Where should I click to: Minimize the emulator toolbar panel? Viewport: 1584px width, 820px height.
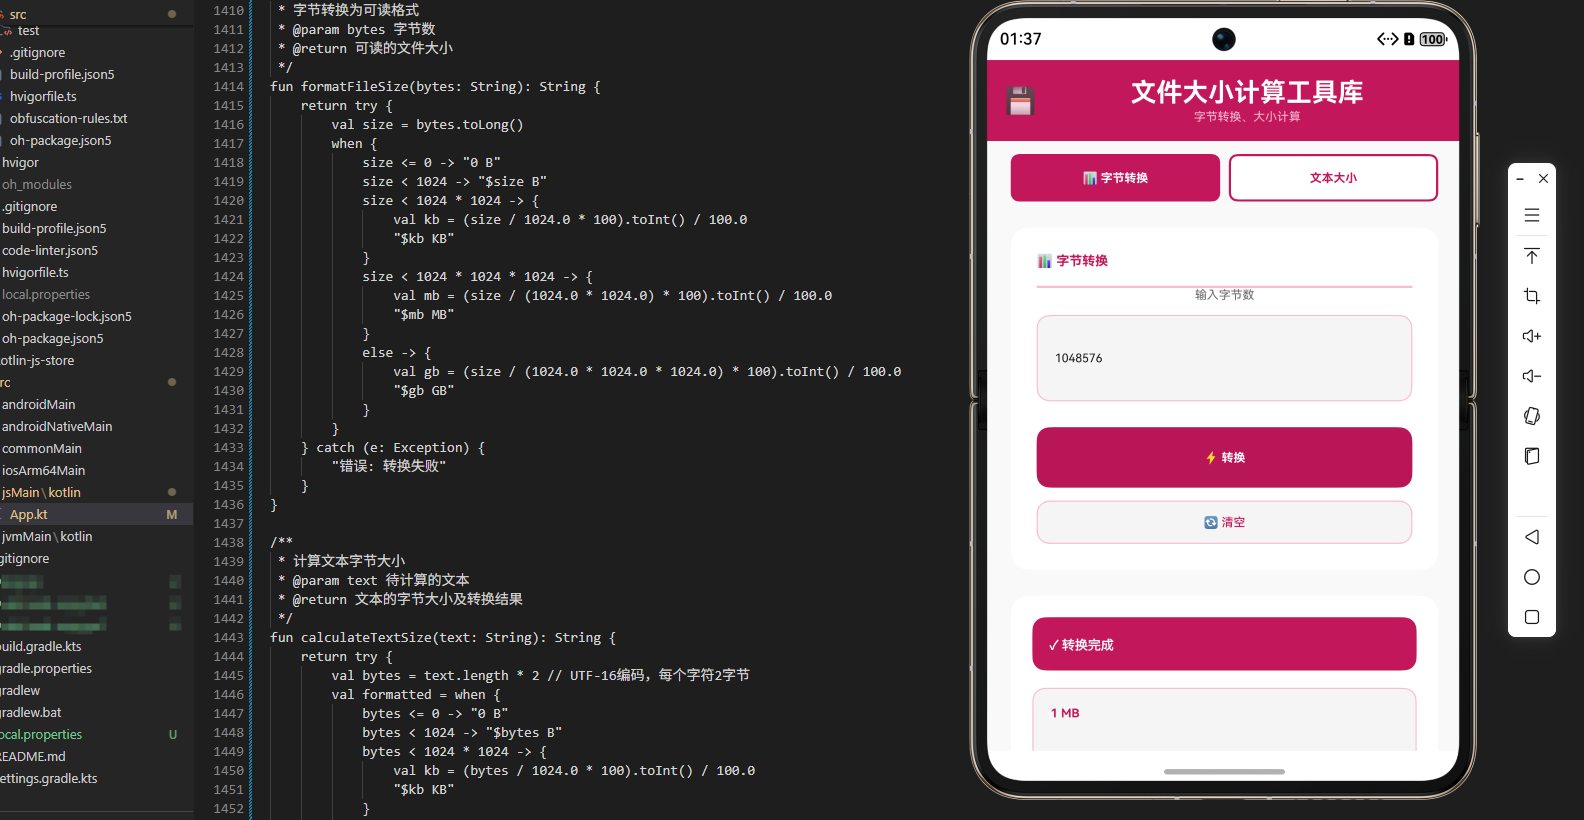click(x=1520, y=179)
